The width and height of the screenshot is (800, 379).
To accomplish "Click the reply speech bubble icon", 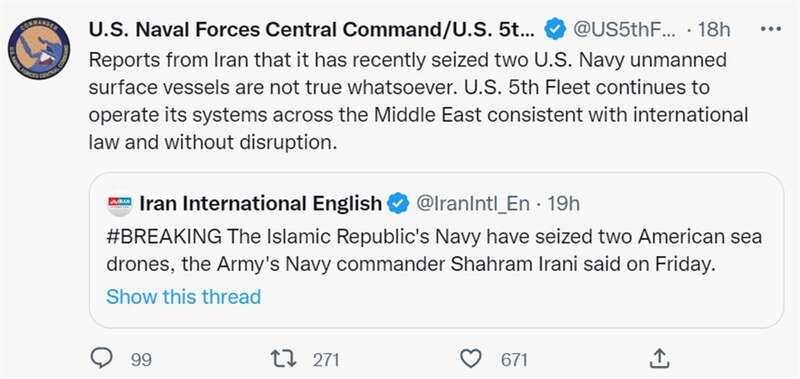I will pos(101,358).
